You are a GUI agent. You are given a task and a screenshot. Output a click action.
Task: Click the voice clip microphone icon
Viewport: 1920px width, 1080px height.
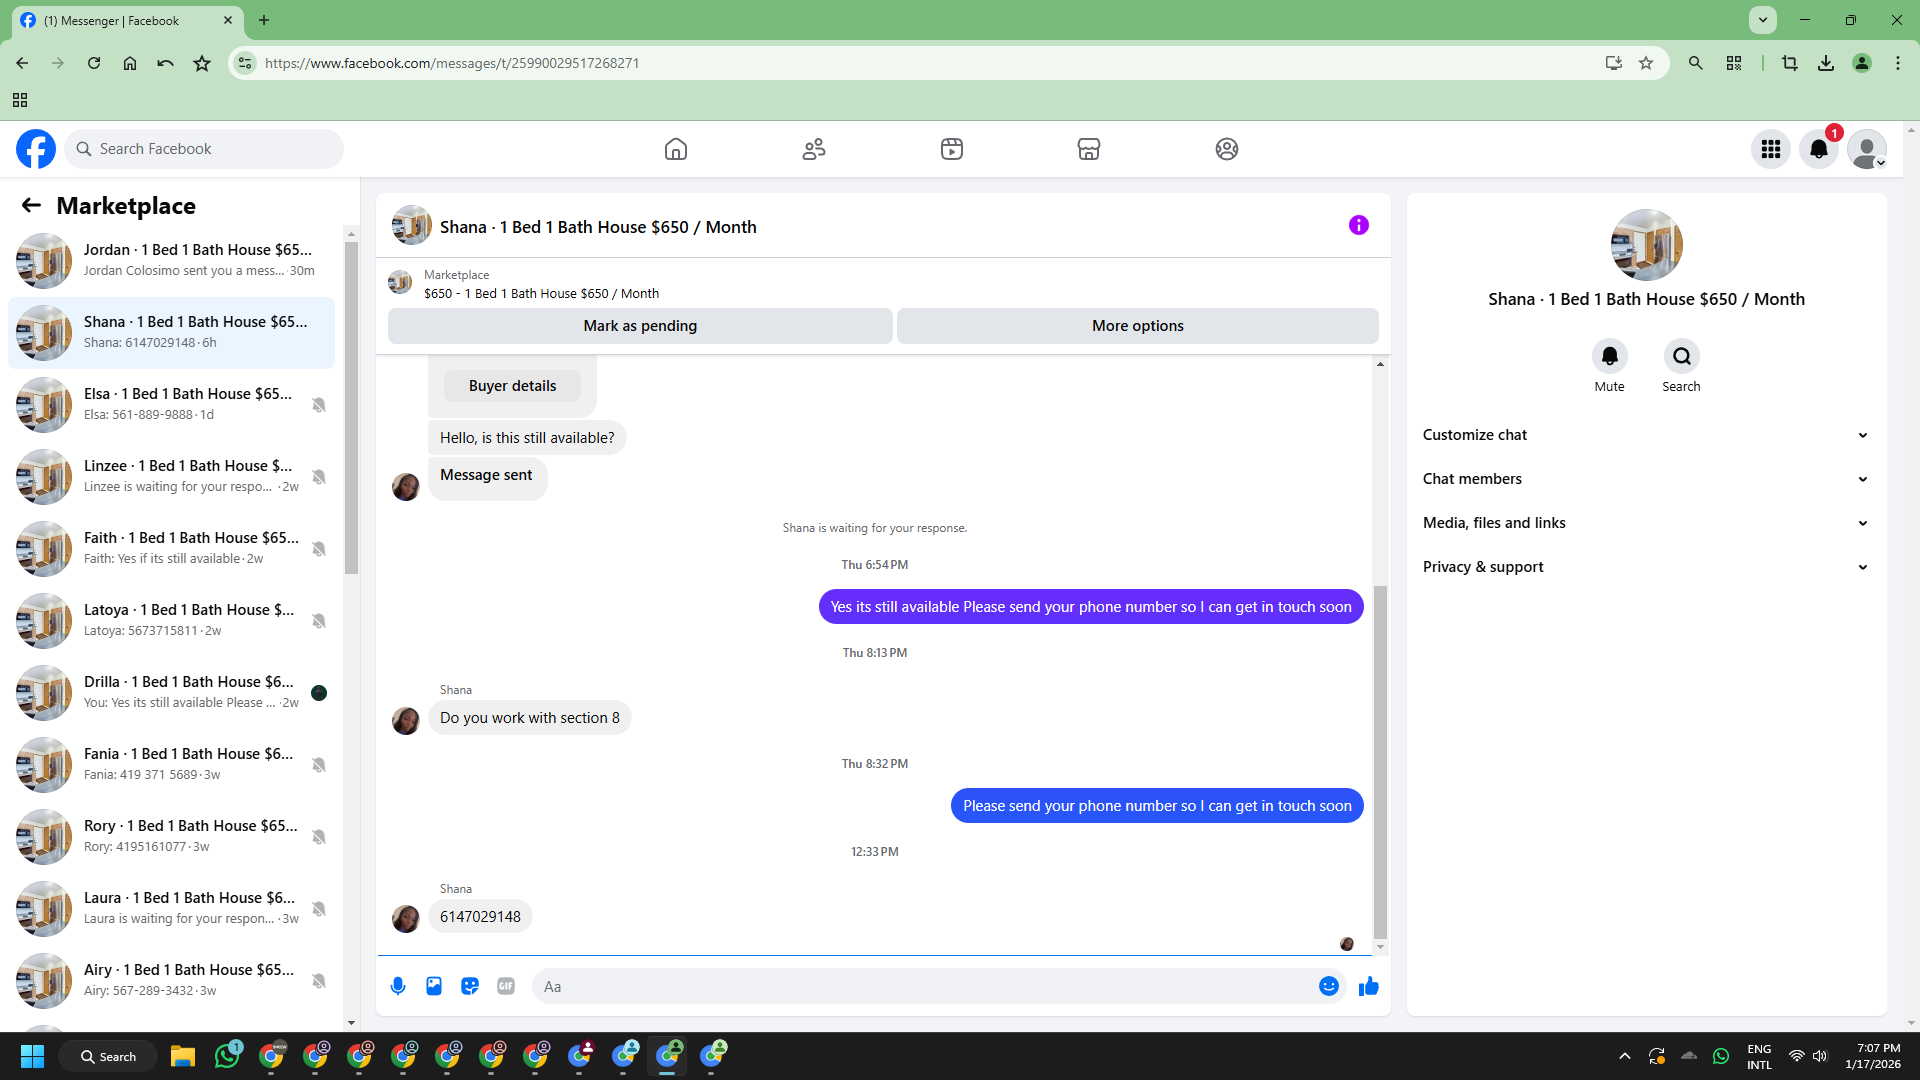398,986
